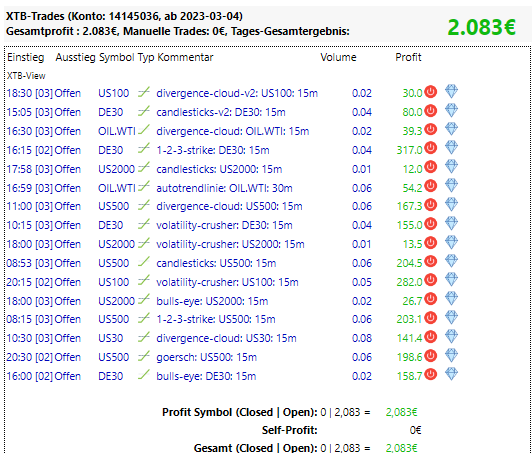532x453 pixels.
Task: Click diamond icon for volatility-crusher US2000 trade
Action: 451,243
